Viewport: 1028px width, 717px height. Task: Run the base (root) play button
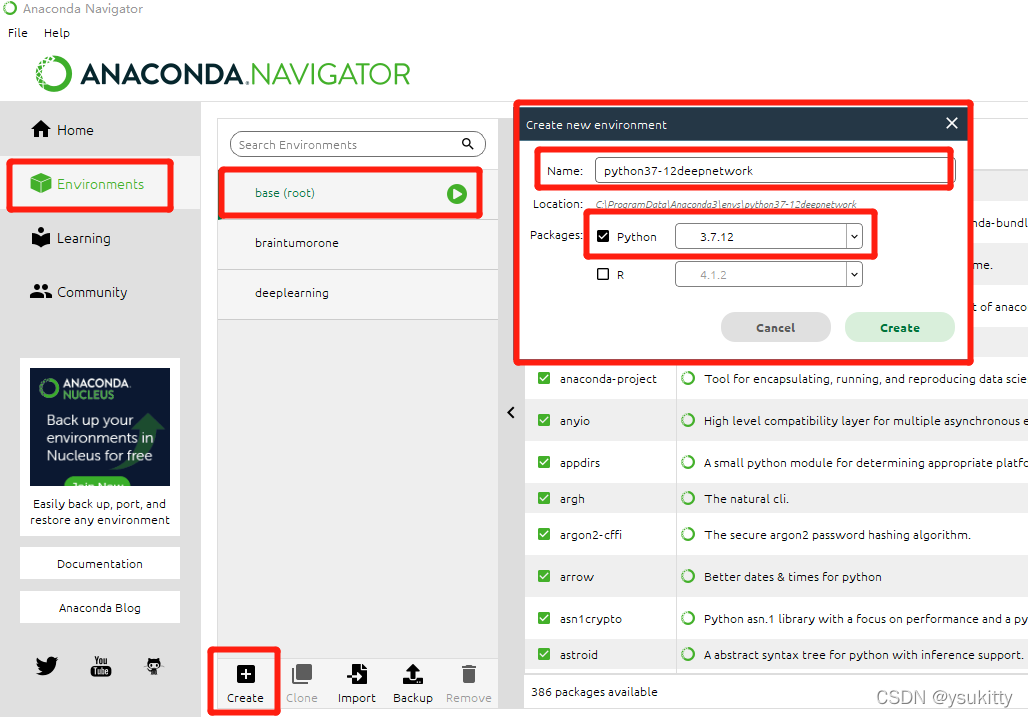tap(457, 193)
